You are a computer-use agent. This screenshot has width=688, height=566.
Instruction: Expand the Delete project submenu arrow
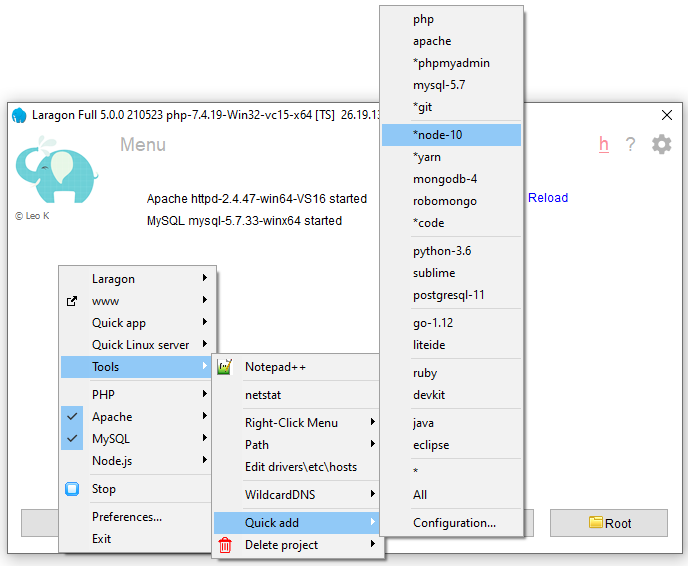point(373,544)
